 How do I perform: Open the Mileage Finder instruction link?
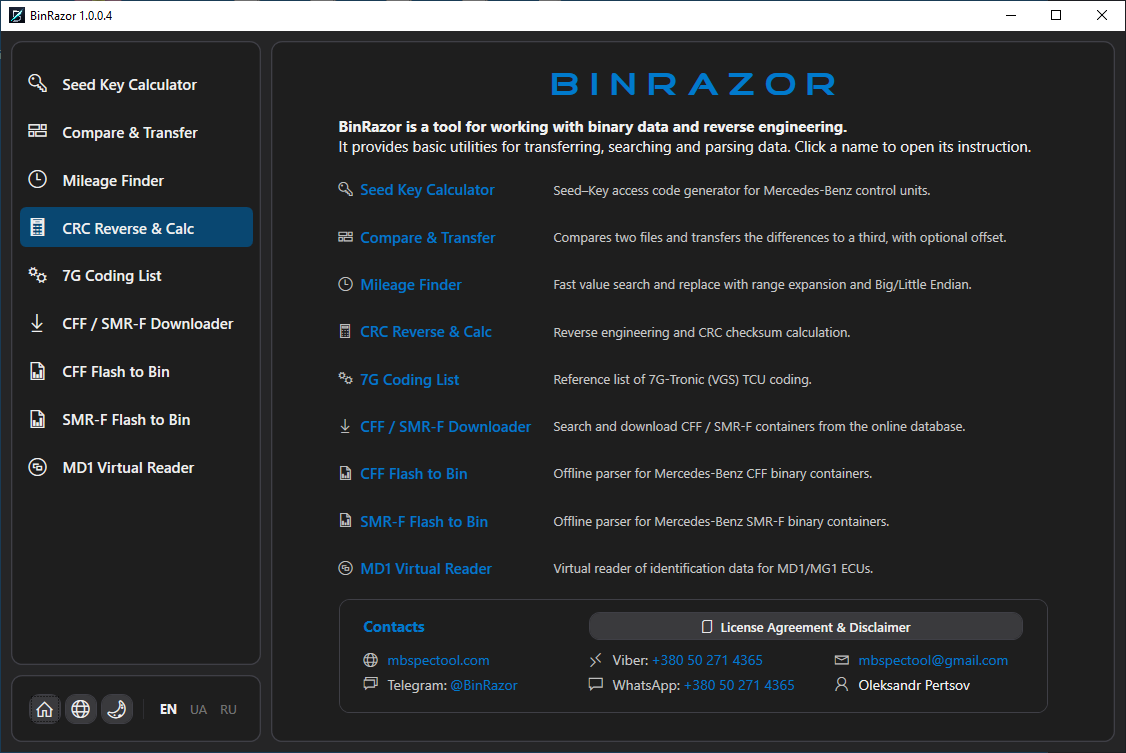(411, 285)
